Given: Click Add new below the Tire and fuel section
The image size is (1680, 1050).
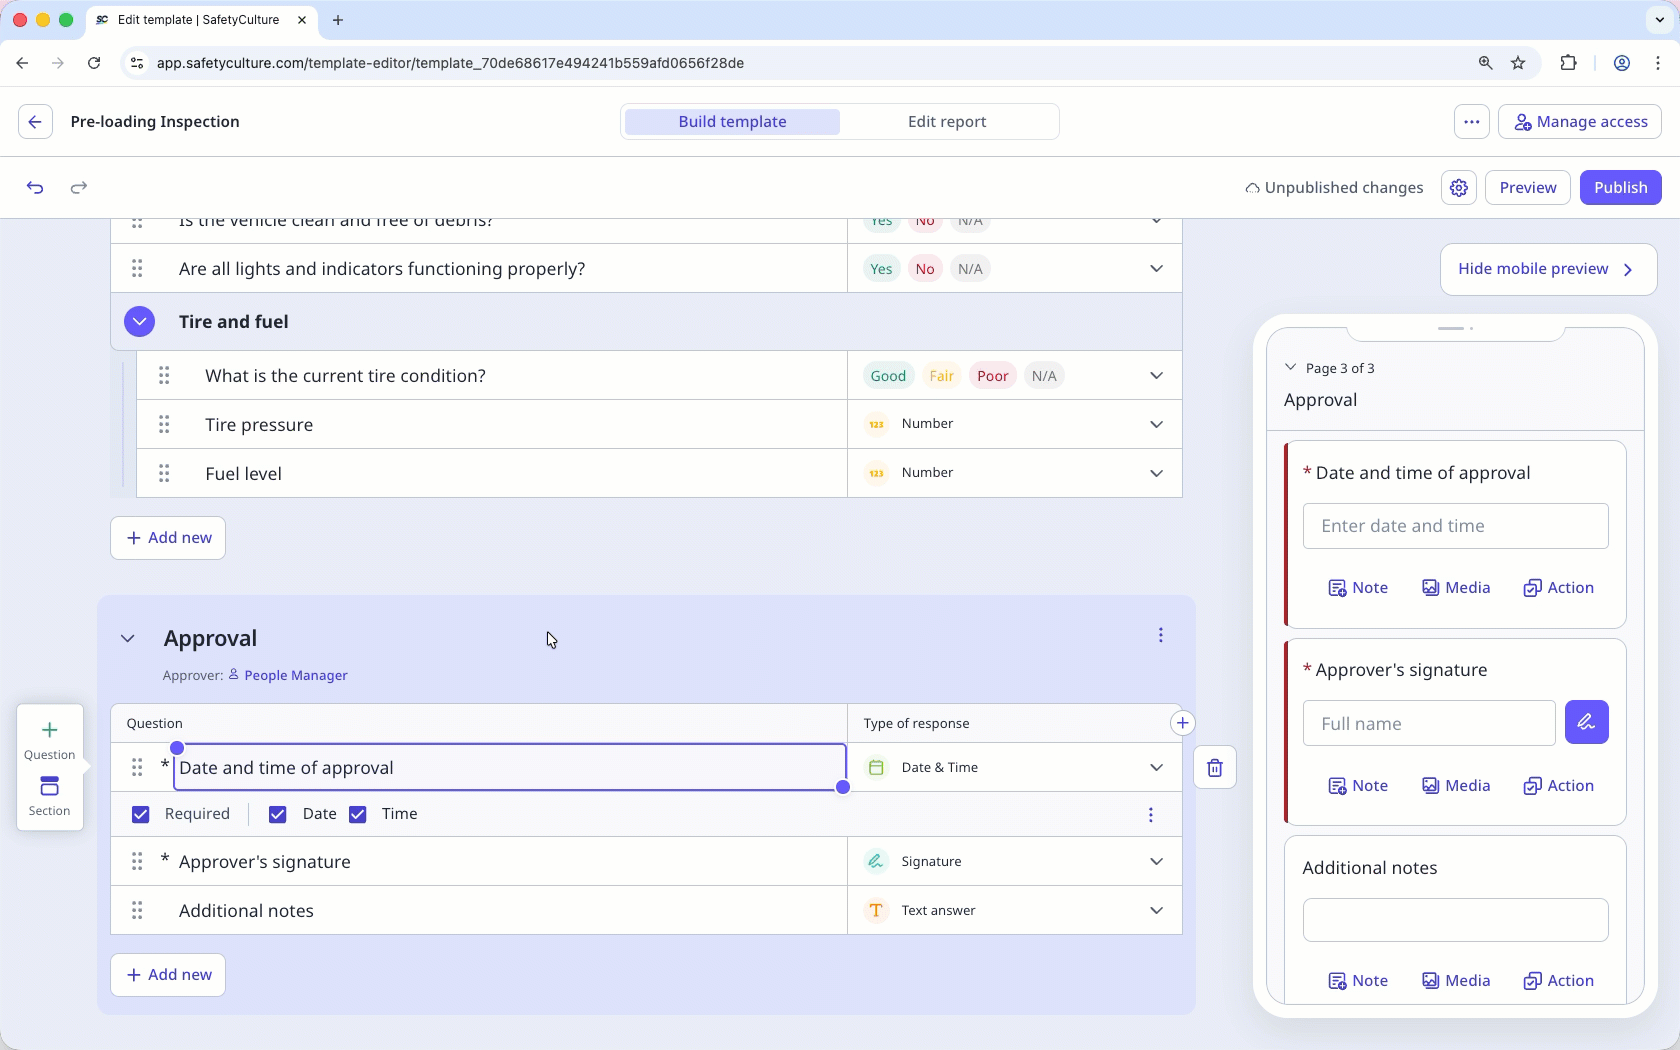Looking at the screenshot, I should tap(168, 538).
